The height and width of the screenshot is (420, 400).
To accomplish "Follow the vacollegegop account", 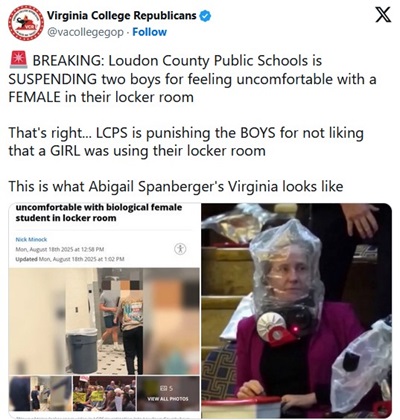I will 149,32.
